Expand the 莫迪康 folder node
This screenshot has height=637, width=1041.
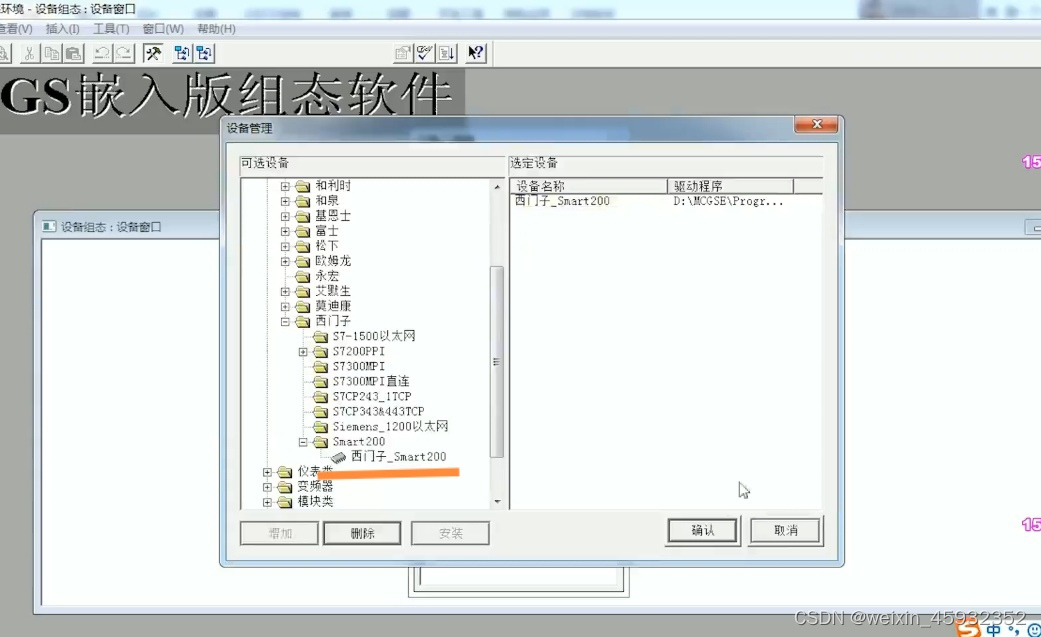(x=285, y=307)
